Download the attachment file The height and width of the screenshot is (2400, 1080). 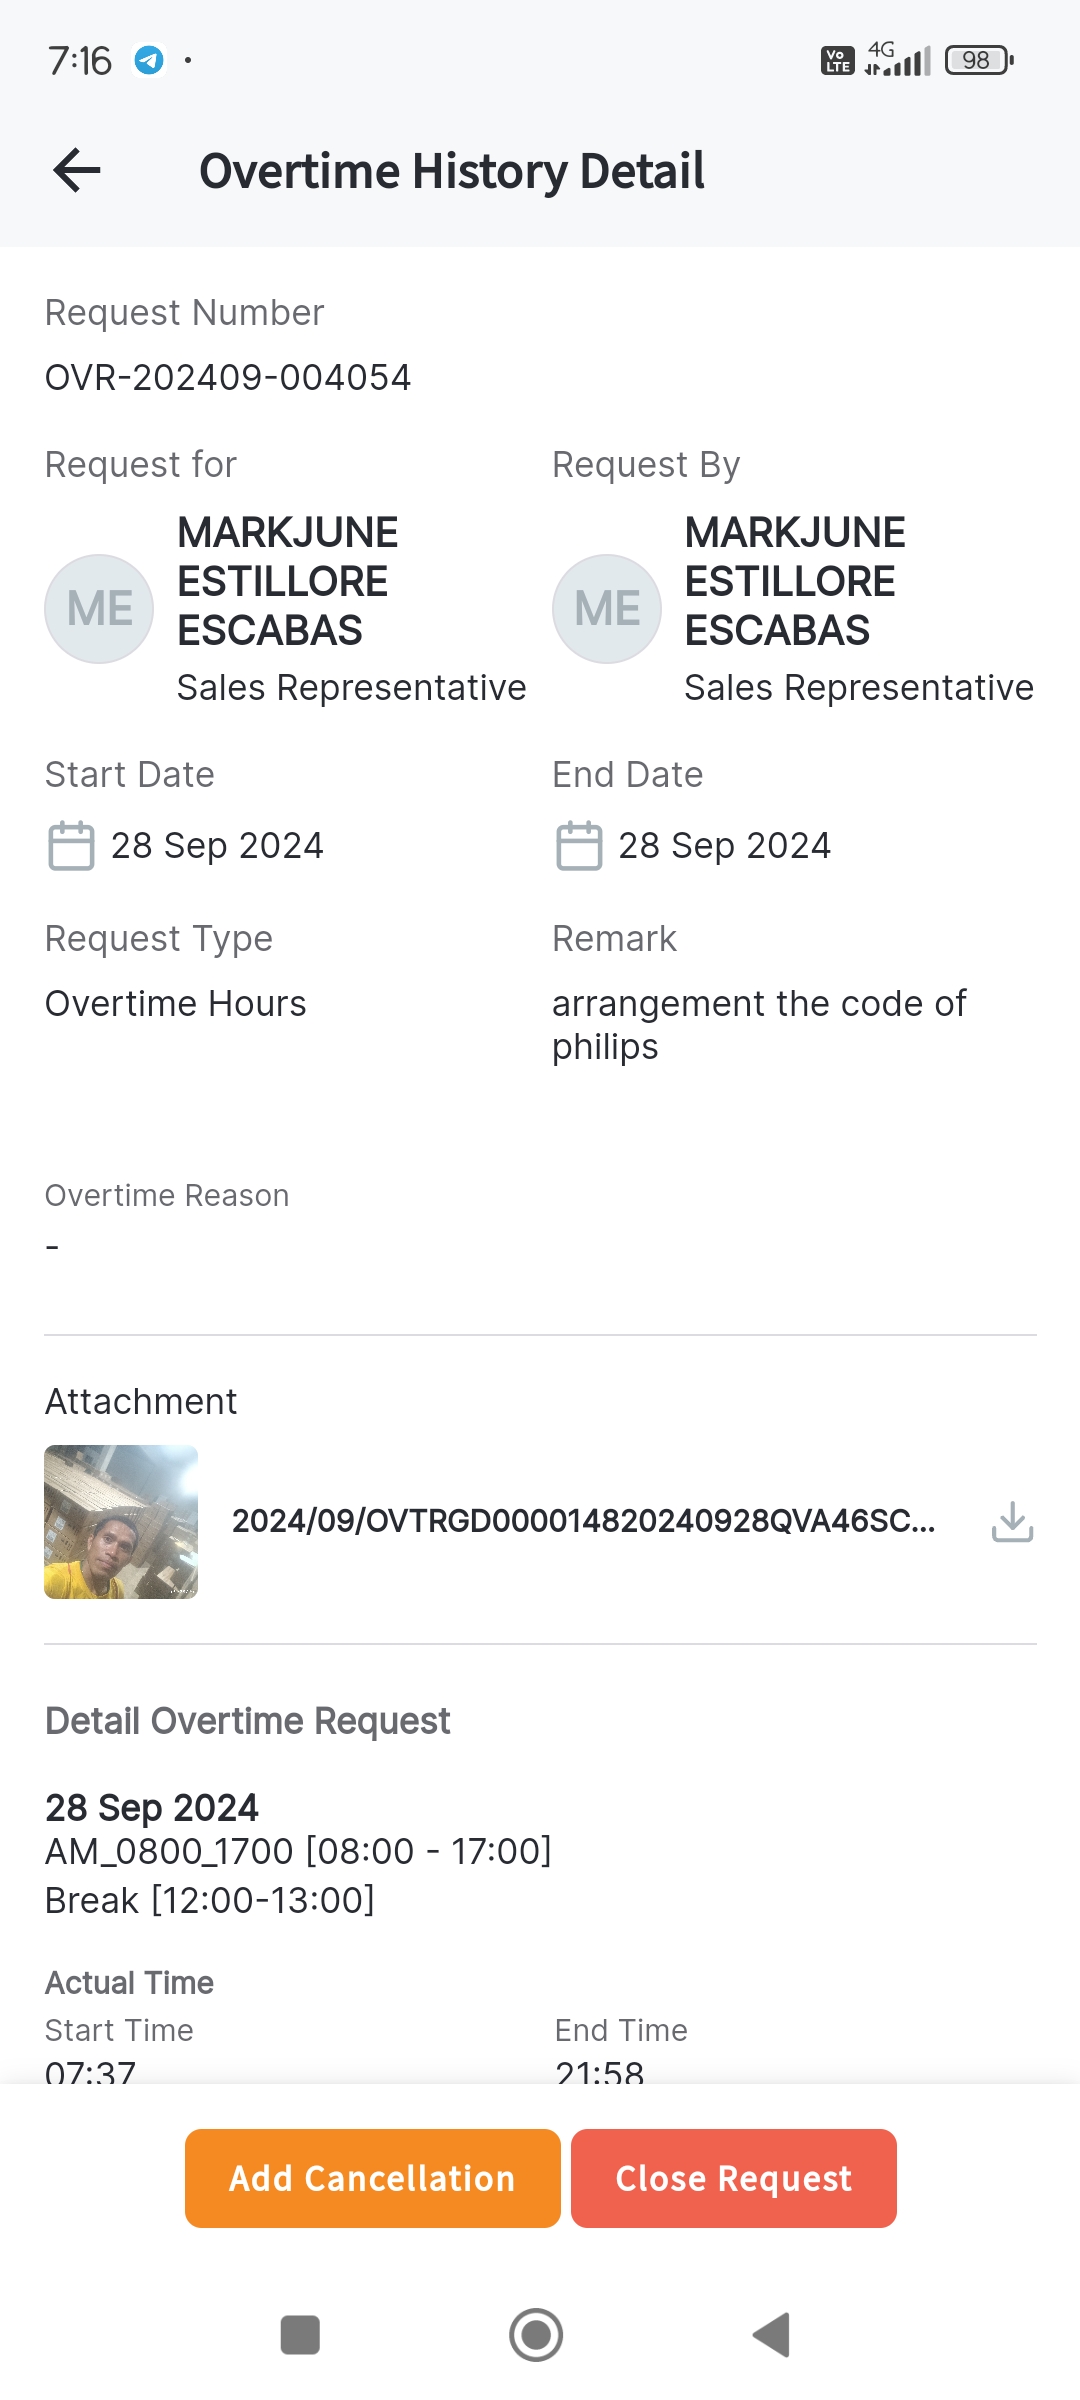pos(1012,1521)
